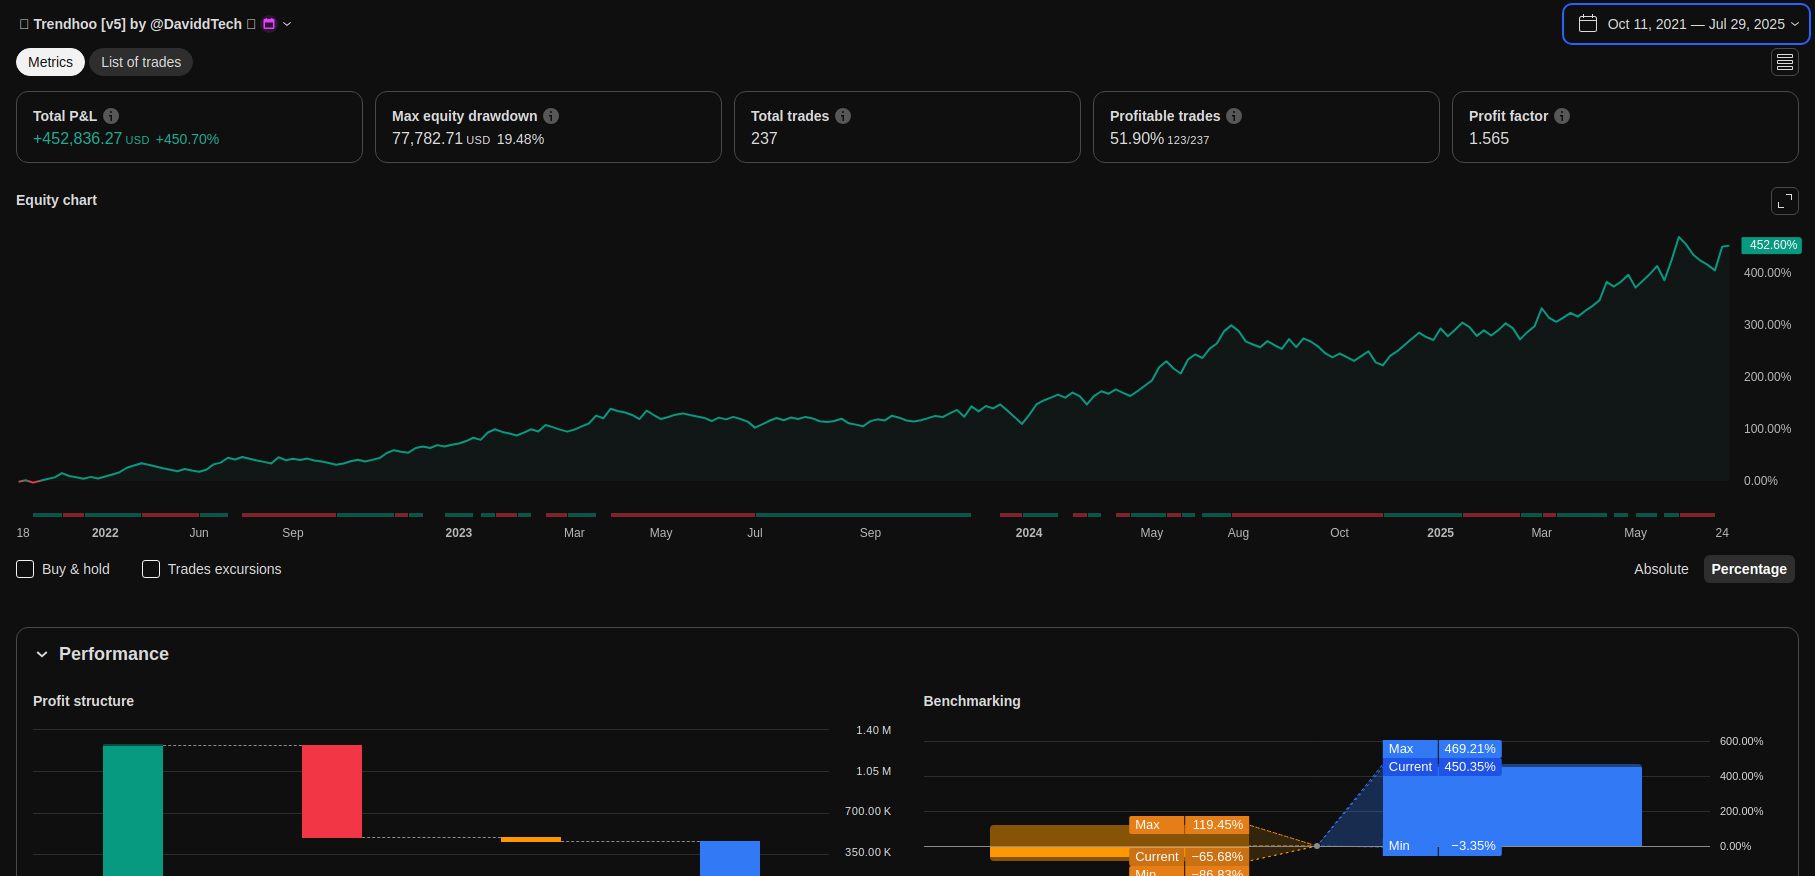
Task: Switch equity chart to Absolute values
Action: pos(1660,569)
